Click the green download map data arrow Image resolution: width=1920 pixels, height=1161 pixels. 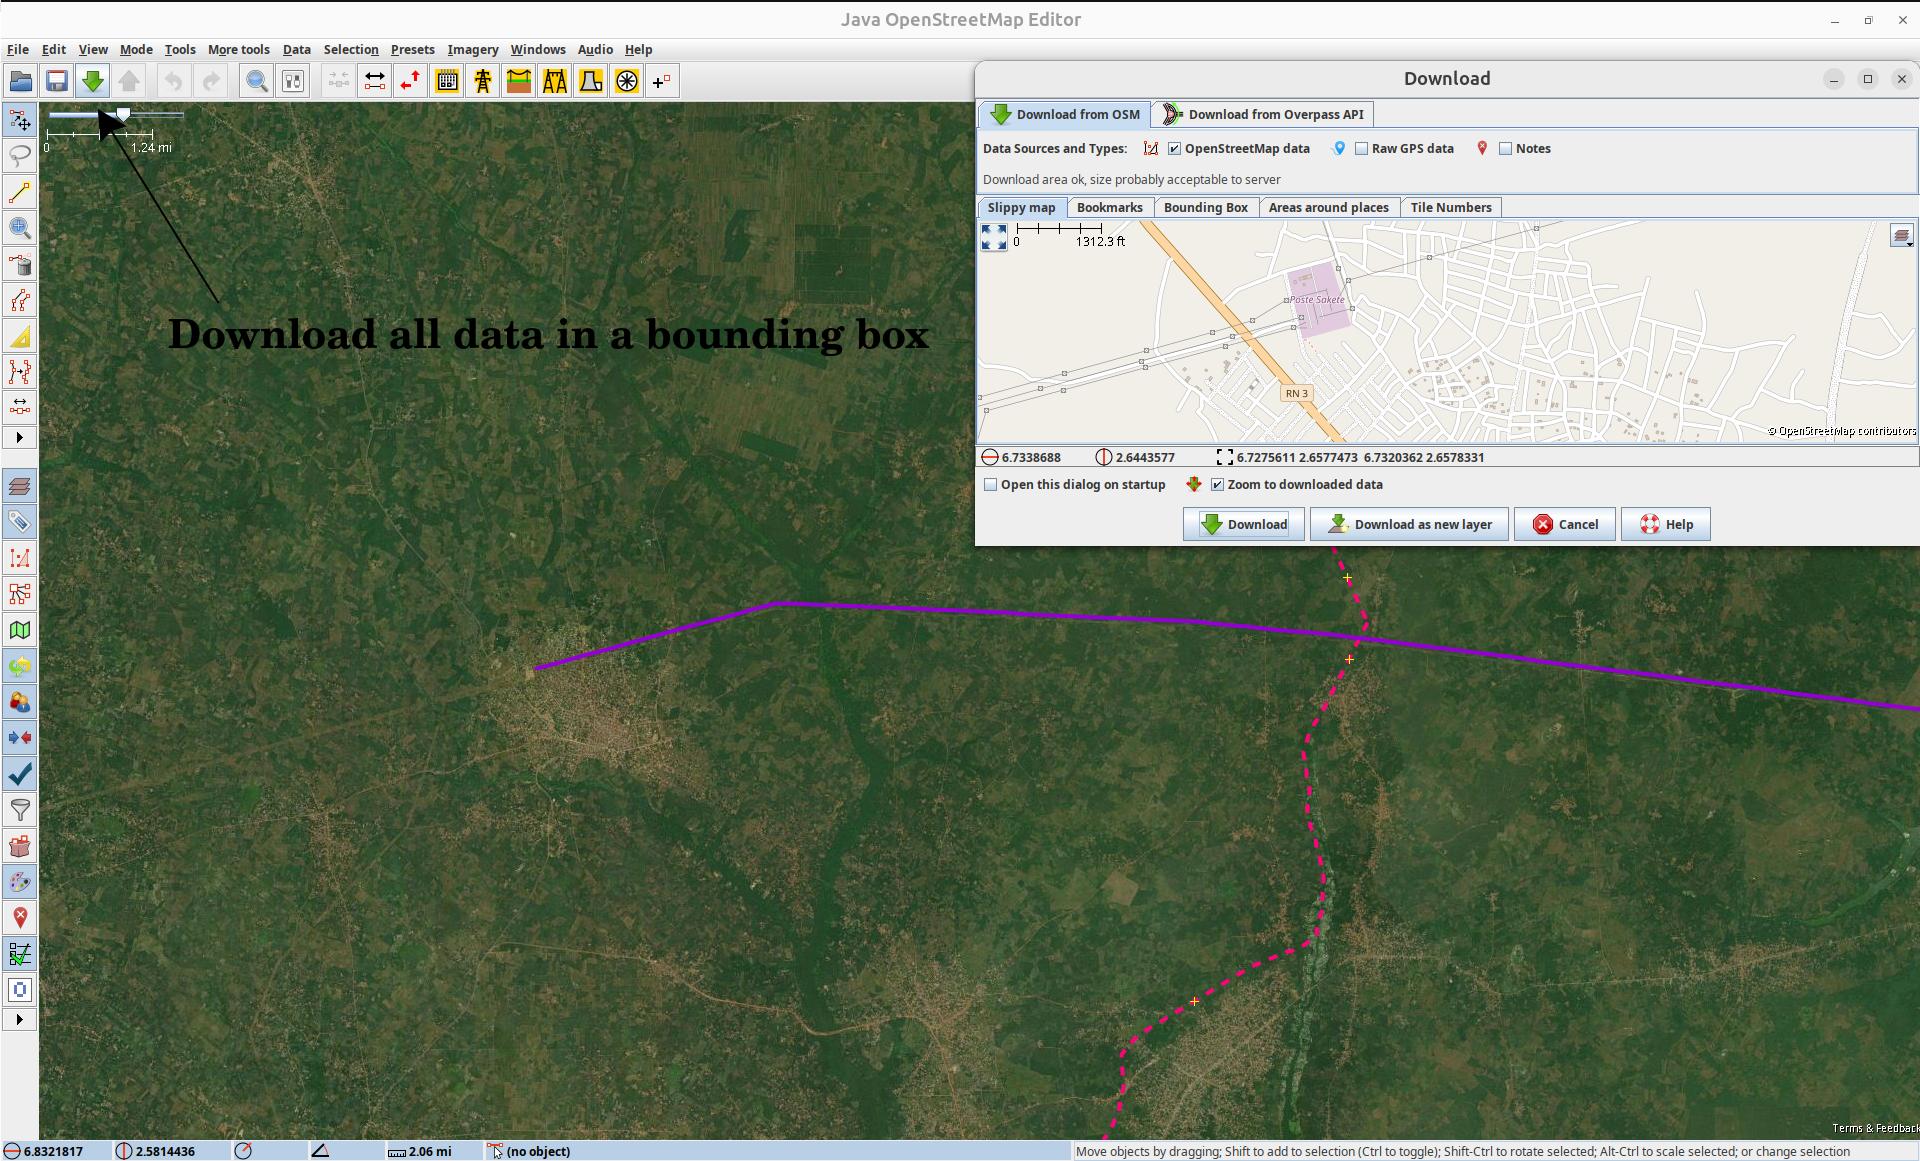click(x=93, y=81)
